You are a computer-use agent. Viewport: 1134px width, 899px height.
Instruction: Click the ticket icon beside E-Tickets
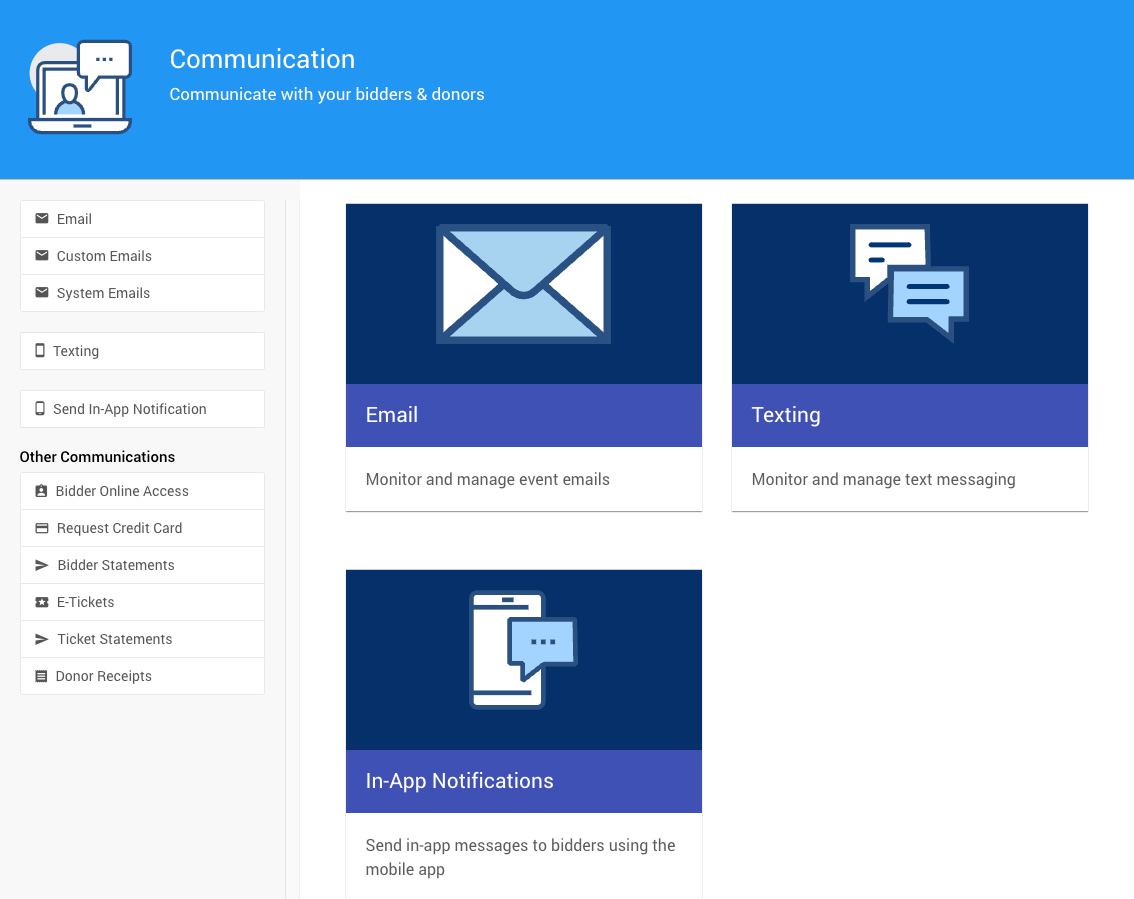(42, 602)
